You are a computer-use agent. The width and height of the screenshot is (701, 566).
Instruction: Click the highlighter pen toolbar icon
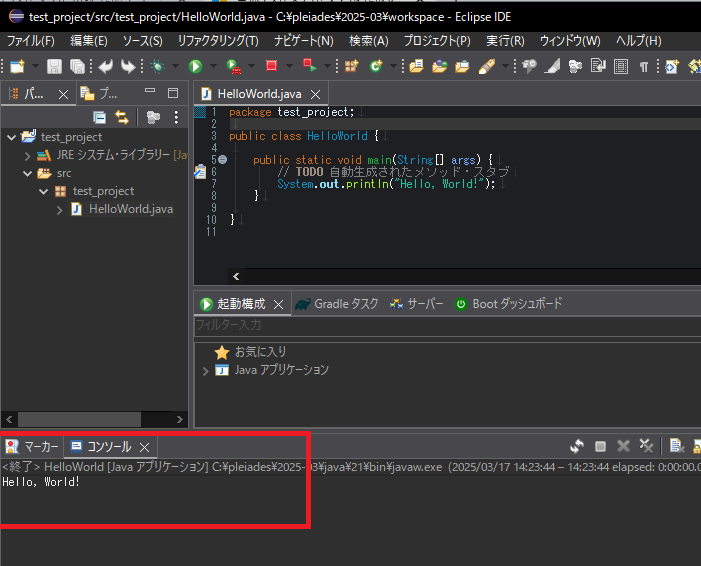pos(486,67)
